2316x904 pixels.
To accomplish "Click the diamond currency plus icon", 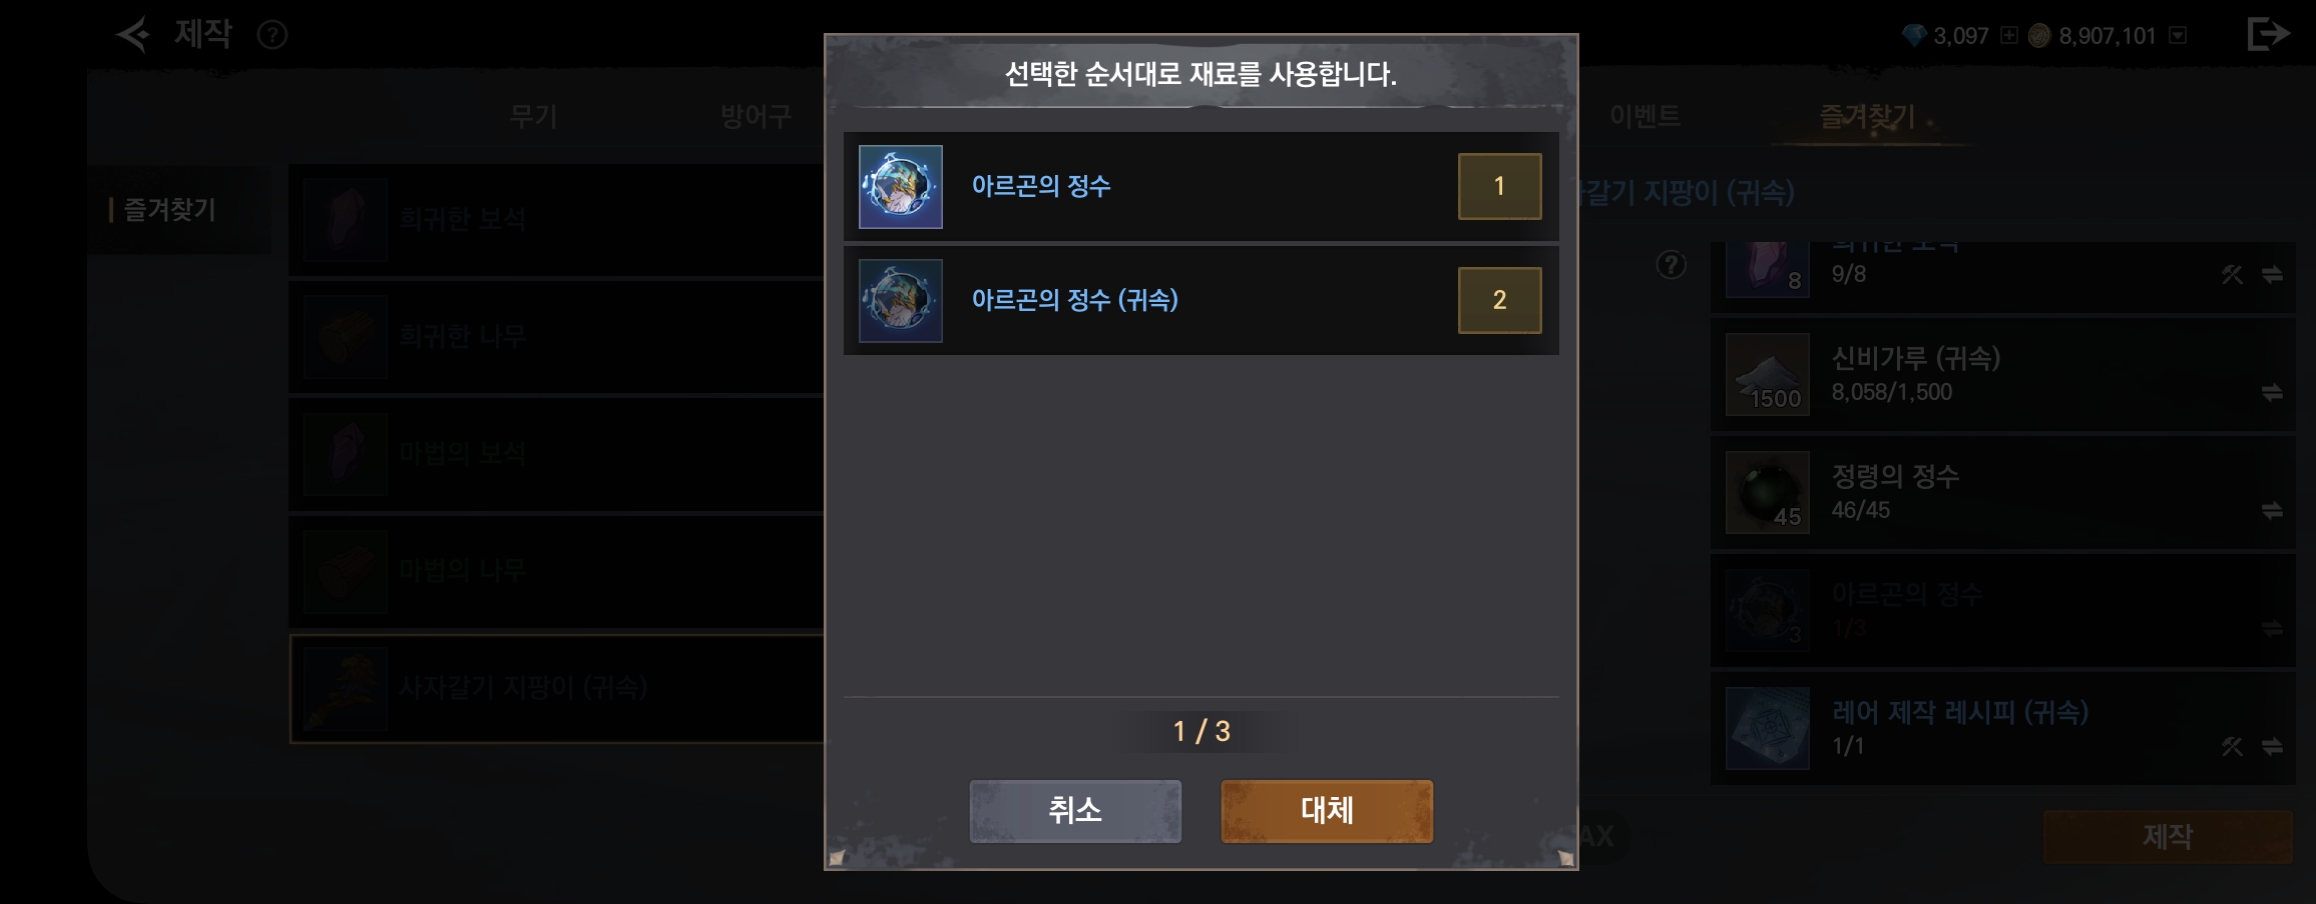I will click(2009, 36).
